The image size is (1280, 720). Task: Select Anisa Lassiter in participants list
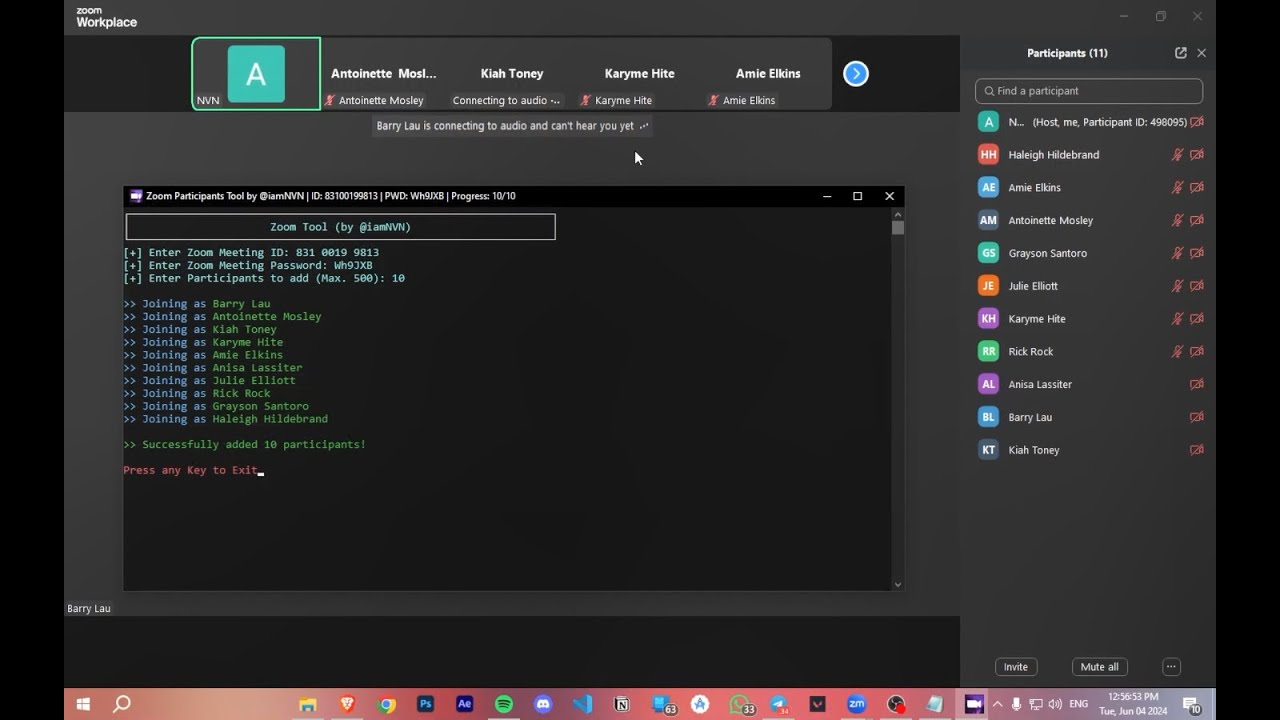[1089, 385]
